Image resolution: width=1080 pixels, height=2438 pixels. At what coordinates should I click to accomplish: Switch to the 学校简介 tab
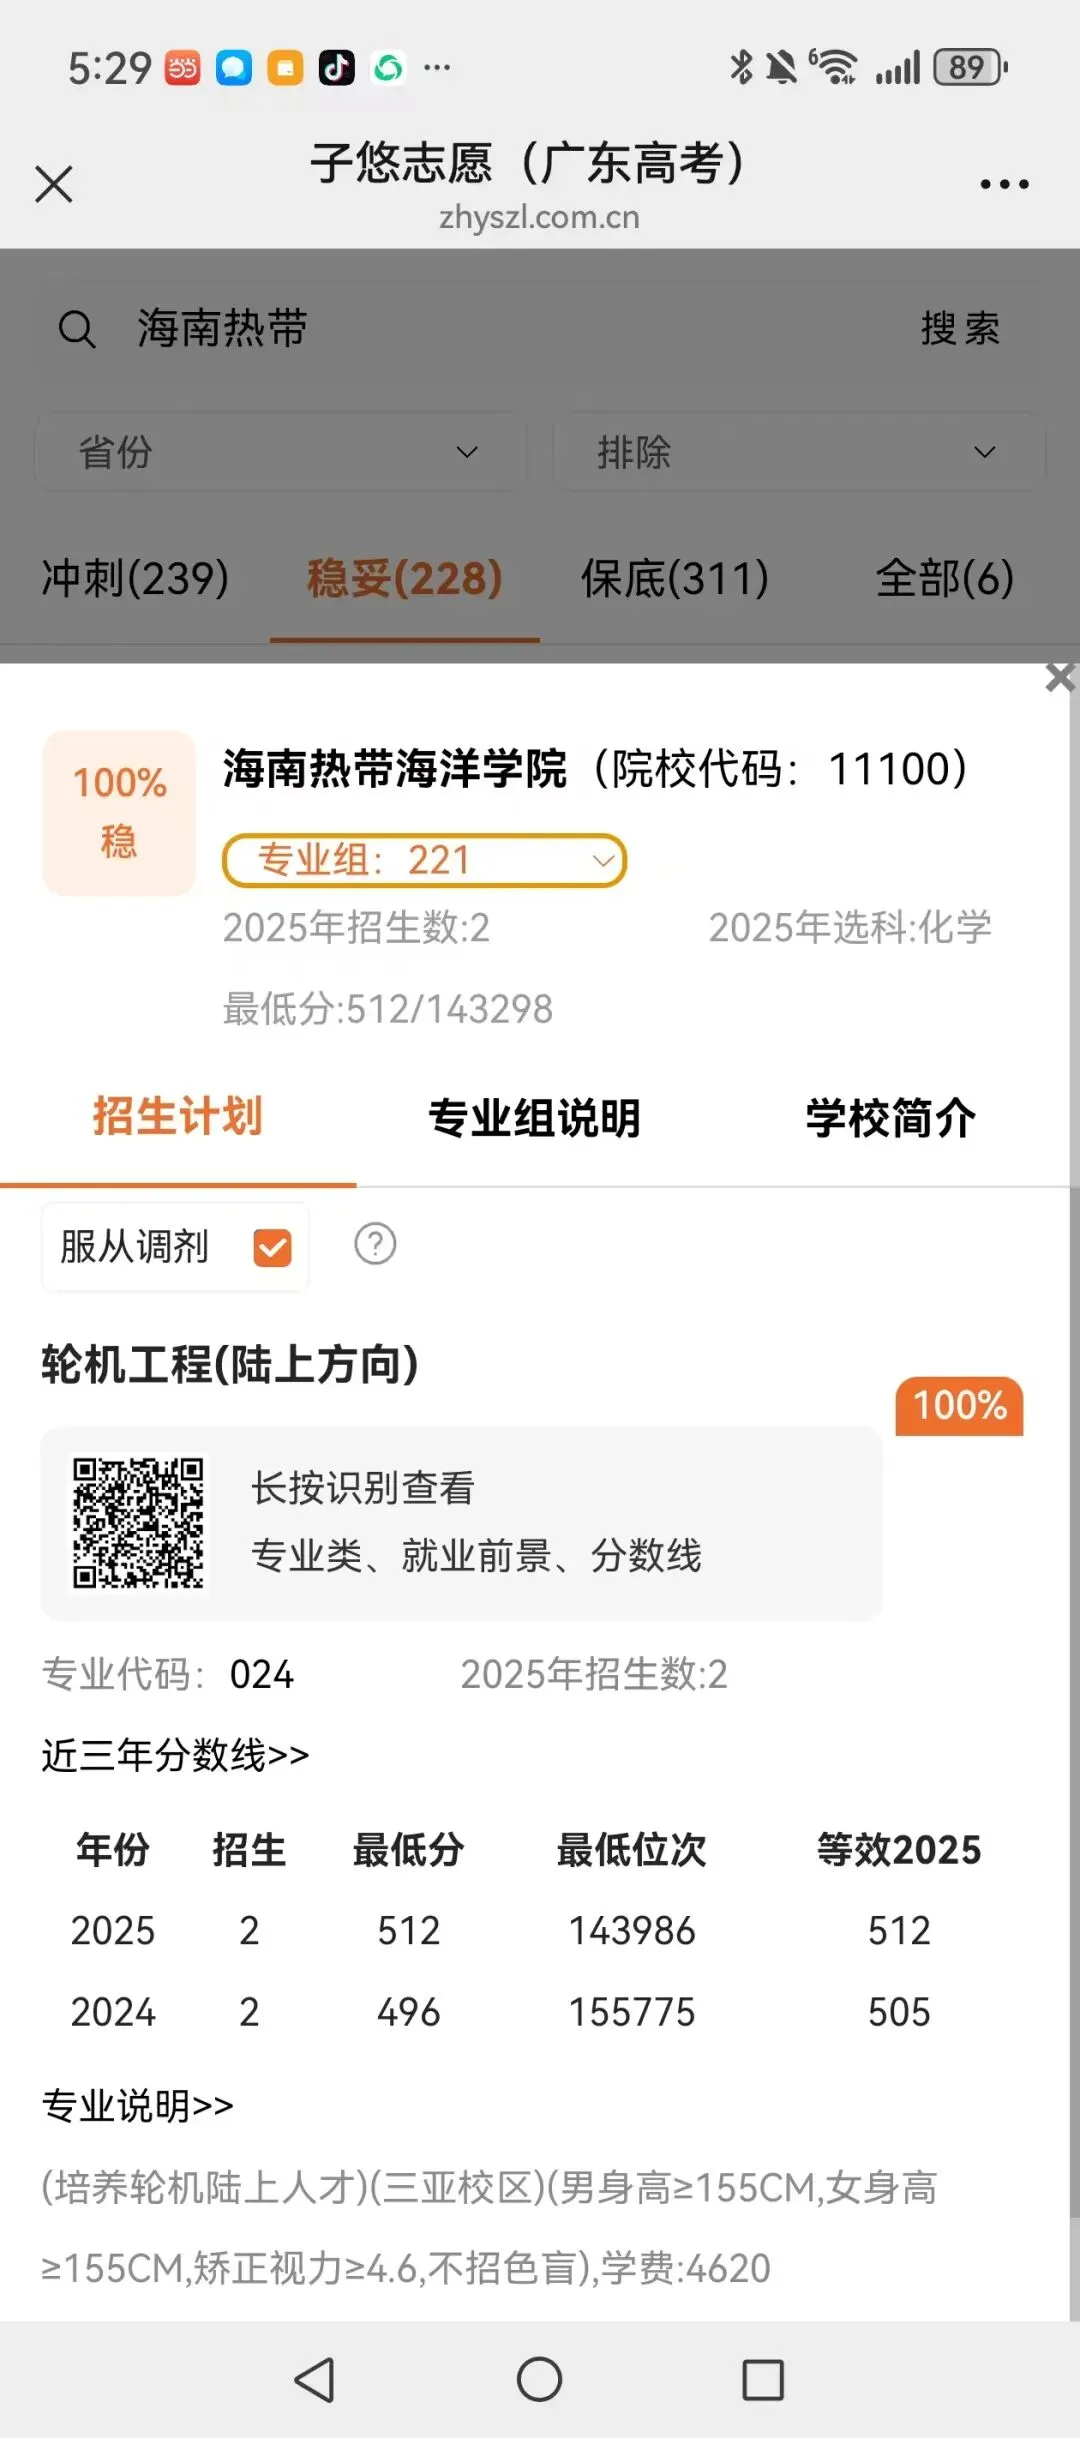point(891,1118)
